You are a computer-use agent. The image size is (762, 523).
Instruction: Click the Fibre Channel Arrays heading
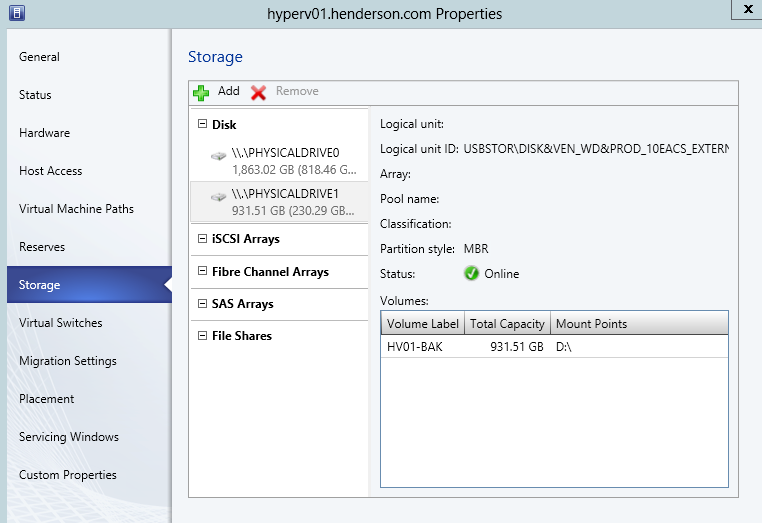(x=270, y=271)
